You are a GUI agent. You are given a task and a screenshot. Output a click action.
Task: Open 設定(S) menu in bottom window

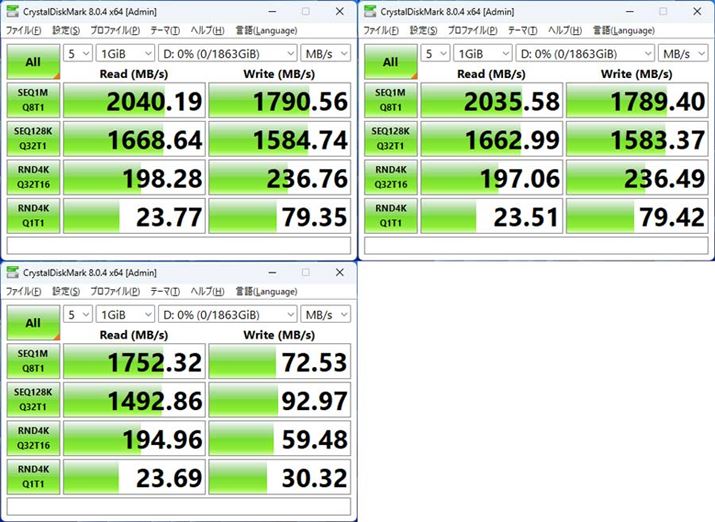[66, 291]
